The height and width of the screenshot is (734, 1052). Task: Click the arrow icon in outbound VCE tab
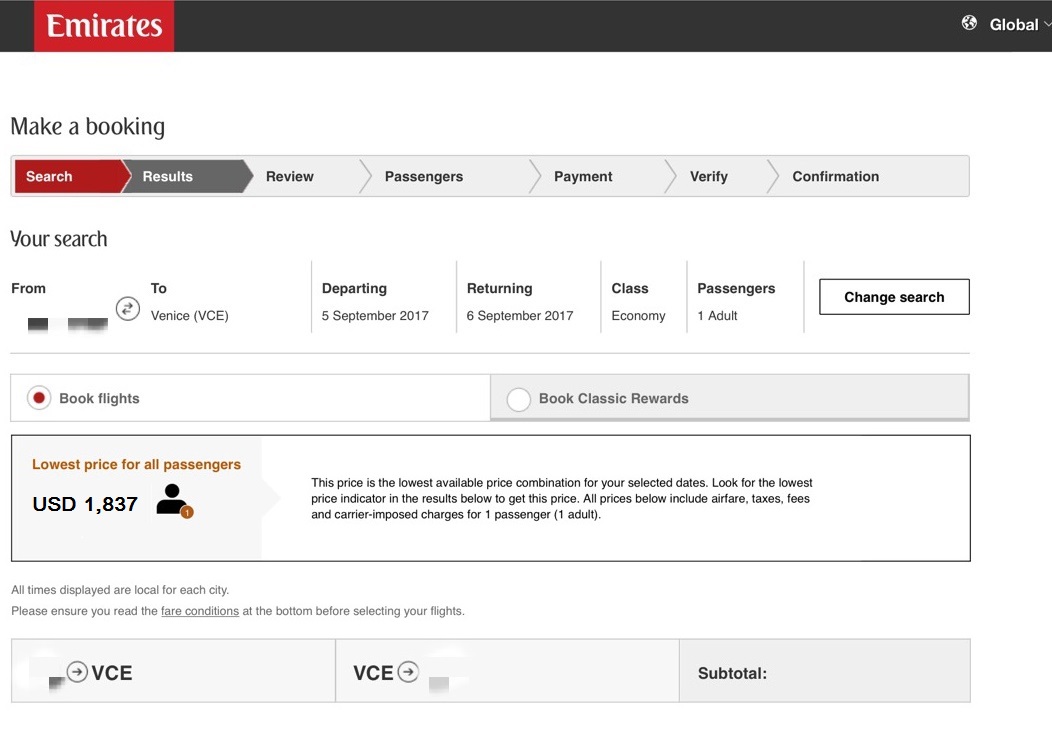tap(77, 671)
